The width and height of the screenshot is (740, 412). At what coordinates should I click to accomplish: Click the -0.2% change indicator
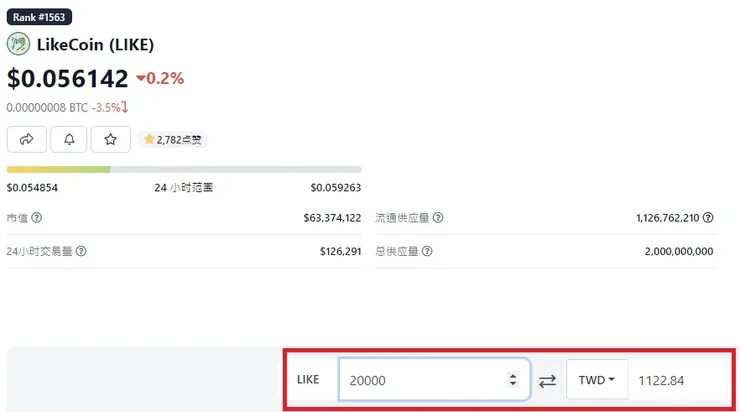click(x=160, y=78)
